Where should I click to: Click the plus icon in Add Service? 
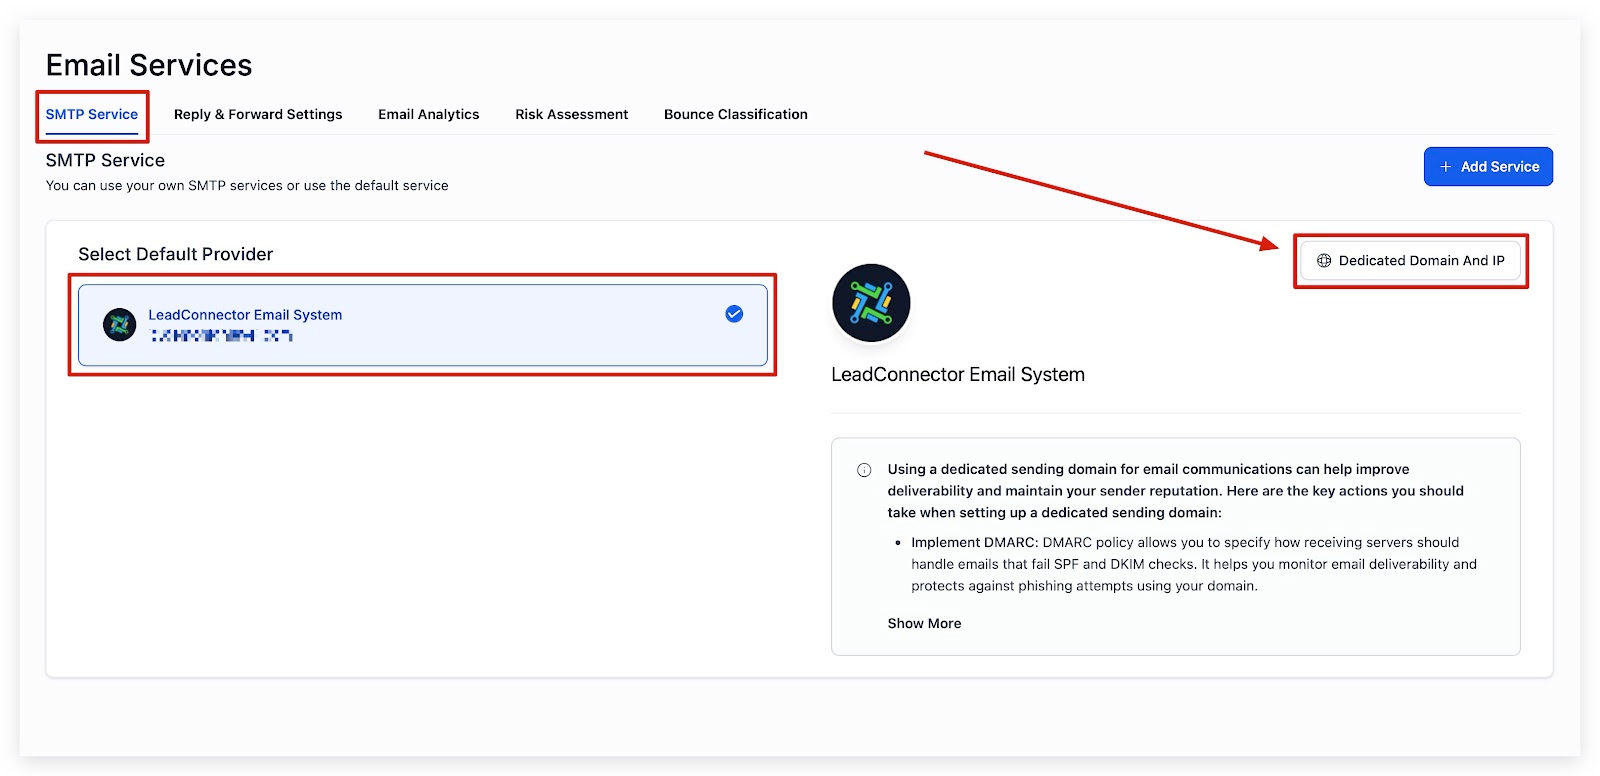click(x=1445, y=167)
